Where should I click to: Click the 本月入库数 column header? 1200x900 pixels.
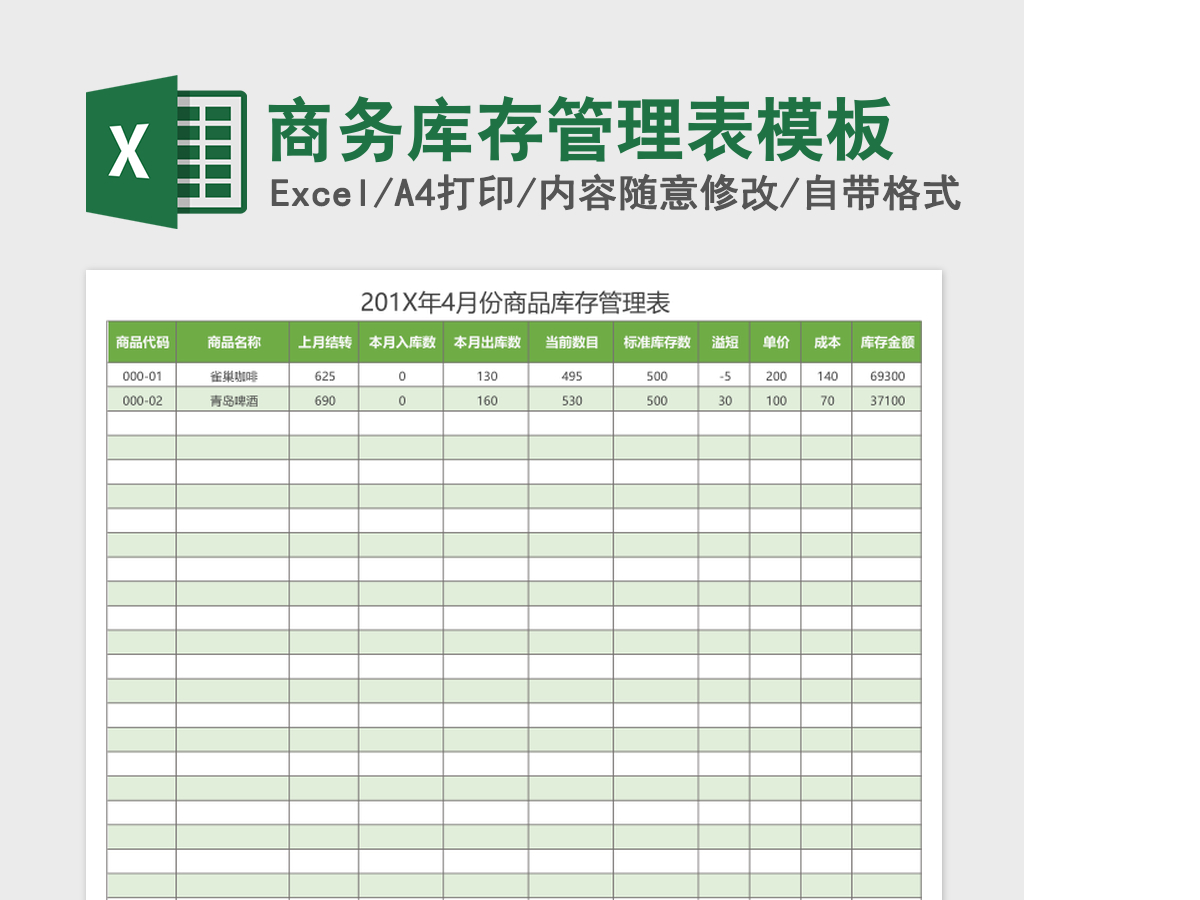point(402,342)
